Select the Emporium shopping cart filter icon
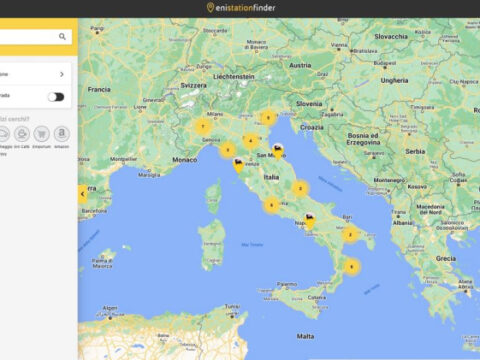The height and width of the screenshot is (360, 480). (42, 134)
